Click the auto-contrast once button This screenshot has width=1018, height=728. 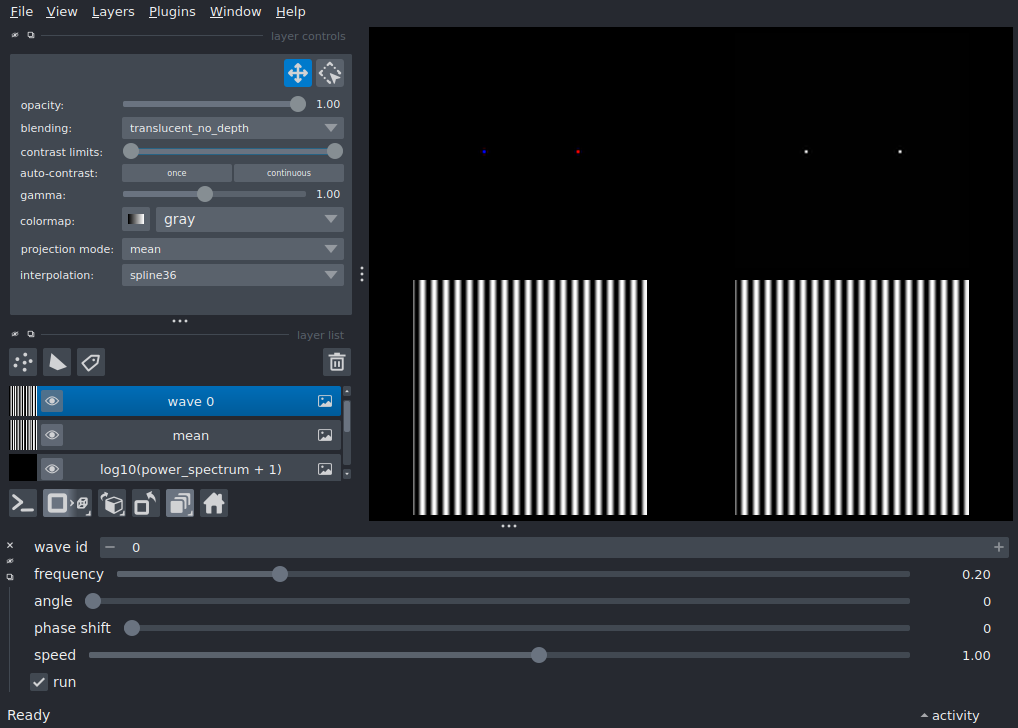point(177,173)
